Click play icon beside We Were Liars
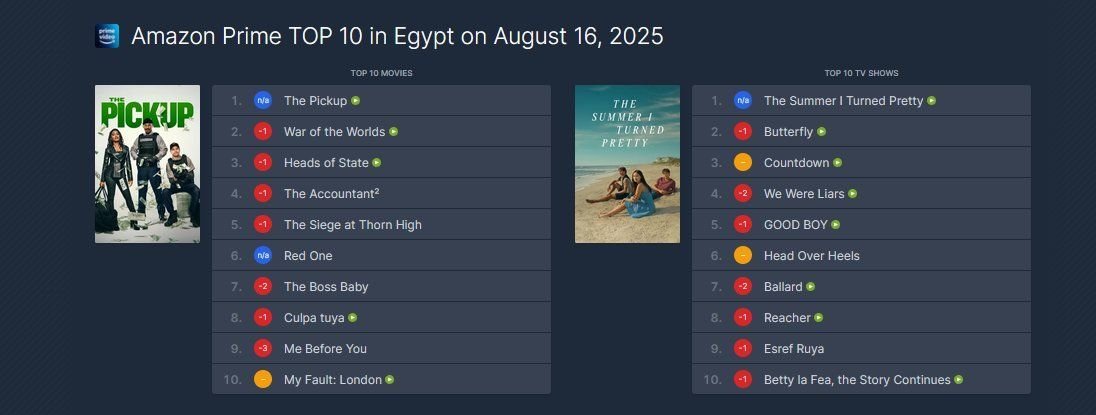Viewport: 1096px width, 415px height. (853, 194)
